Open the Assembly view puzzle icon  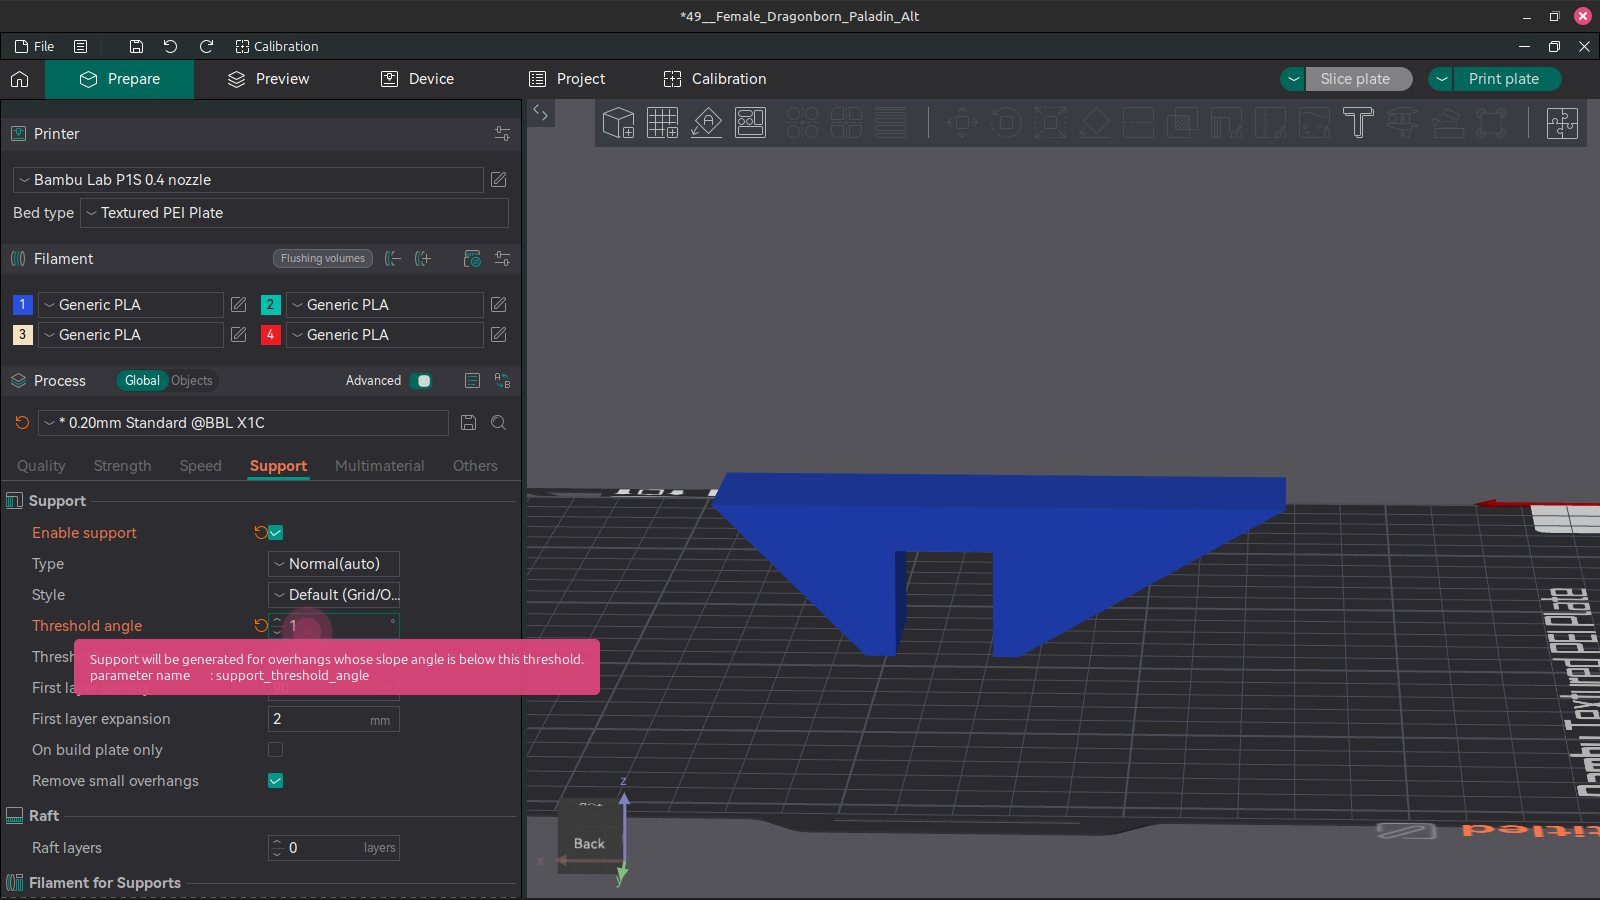tap(1562, 123)
